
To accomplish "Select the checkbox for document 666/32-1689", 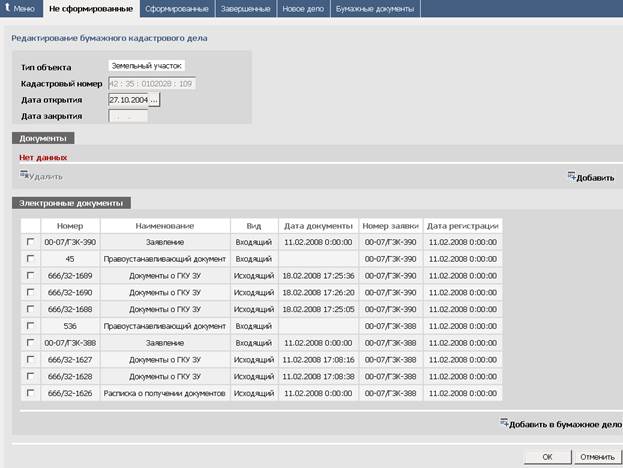I will point(30,275).
